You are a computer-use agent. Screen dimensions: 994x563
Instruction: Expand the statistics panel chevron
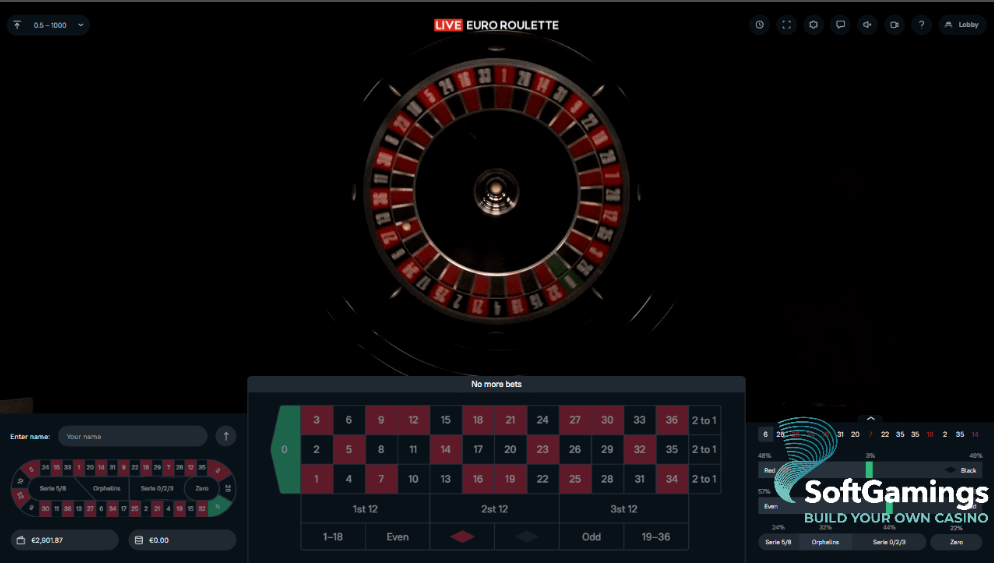pos(870,418)
